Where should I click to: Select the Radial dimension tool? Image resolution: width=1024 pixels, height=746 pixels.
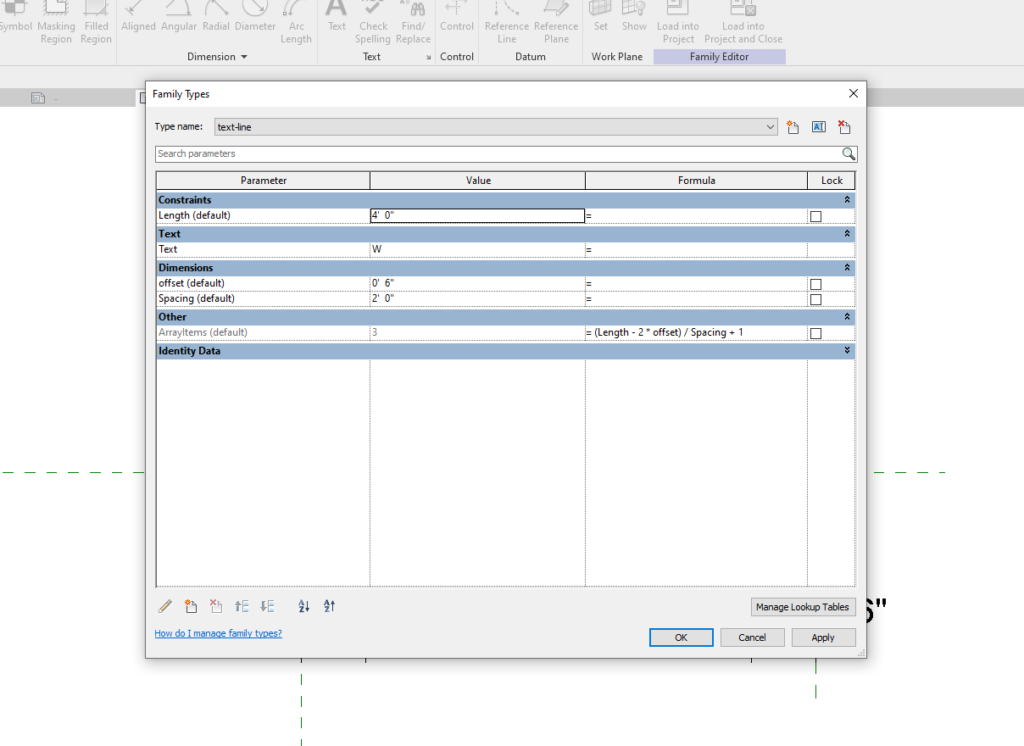pos(216,17)
